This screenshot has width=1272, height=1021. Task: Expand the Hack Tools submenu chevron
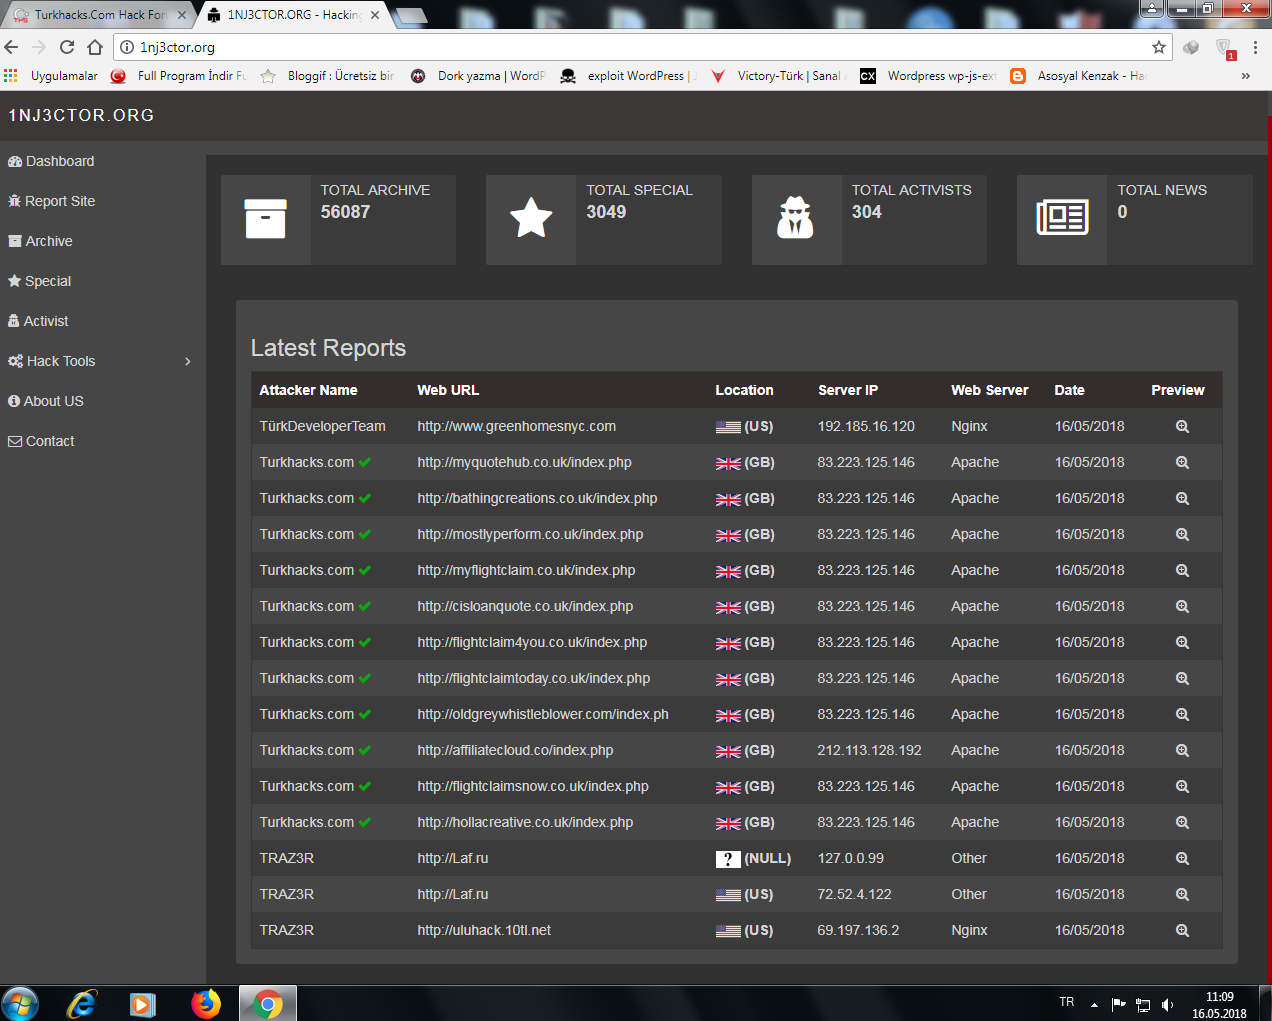click(x=187, y=361)
